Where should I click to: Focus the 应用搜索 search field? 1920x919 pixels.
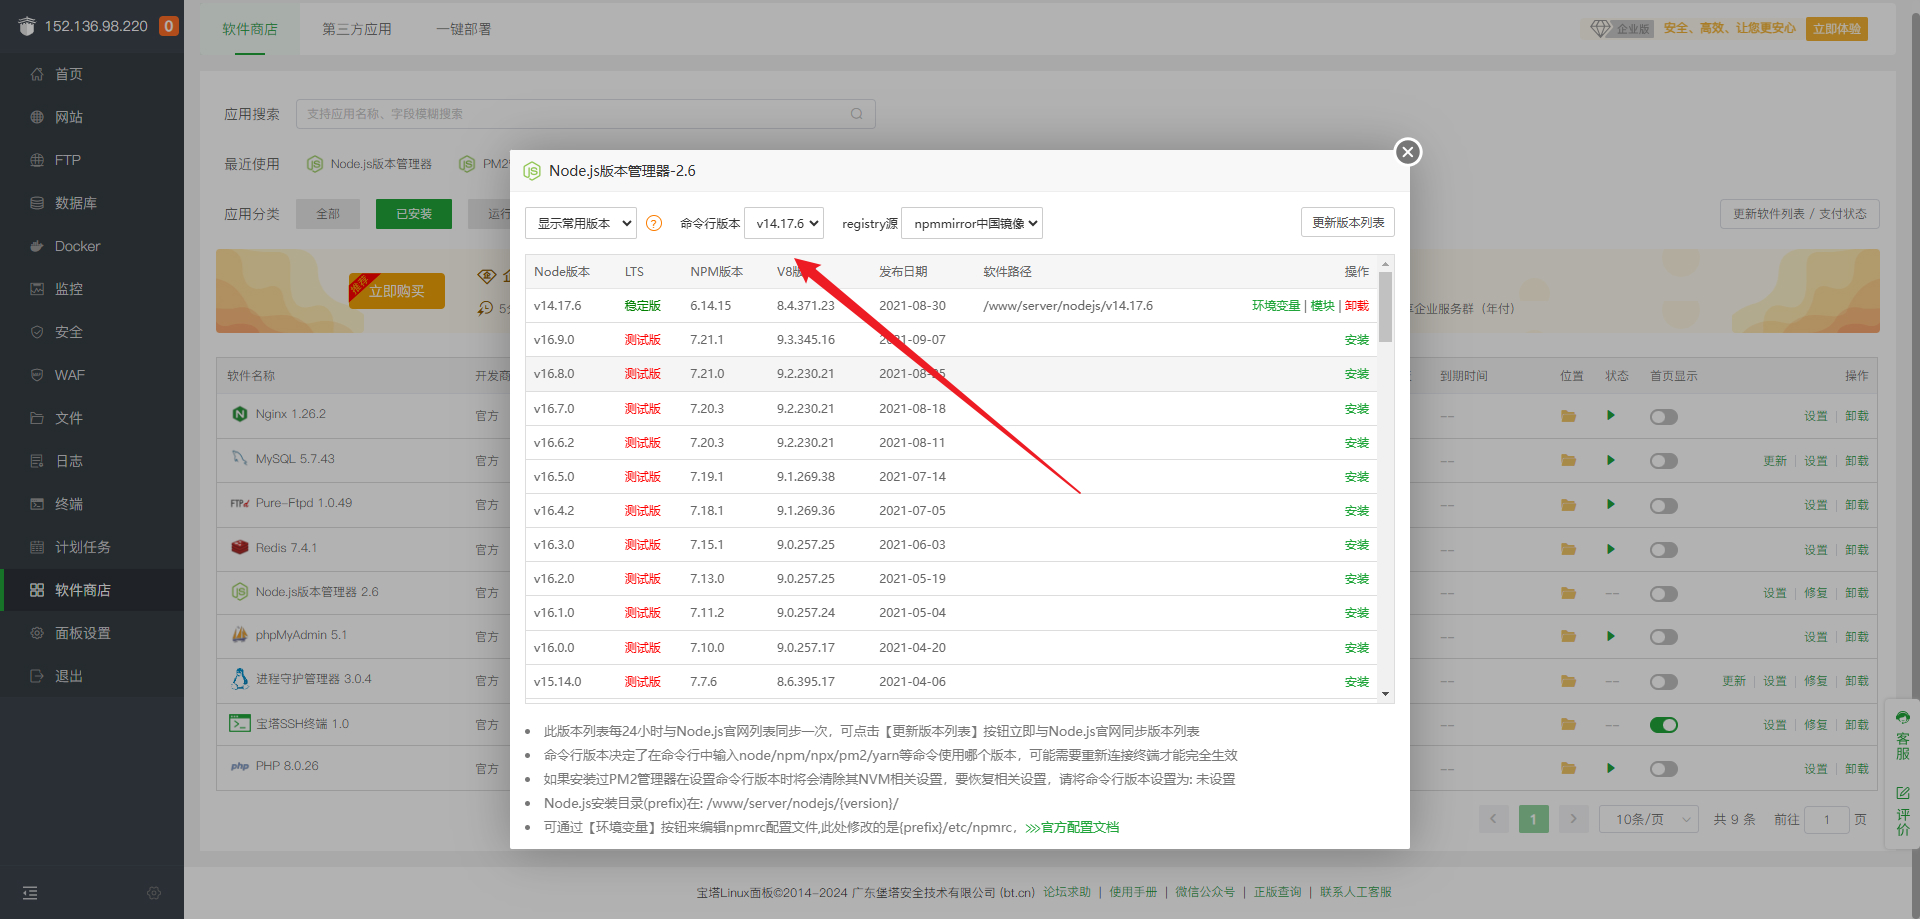pos(586,114)
